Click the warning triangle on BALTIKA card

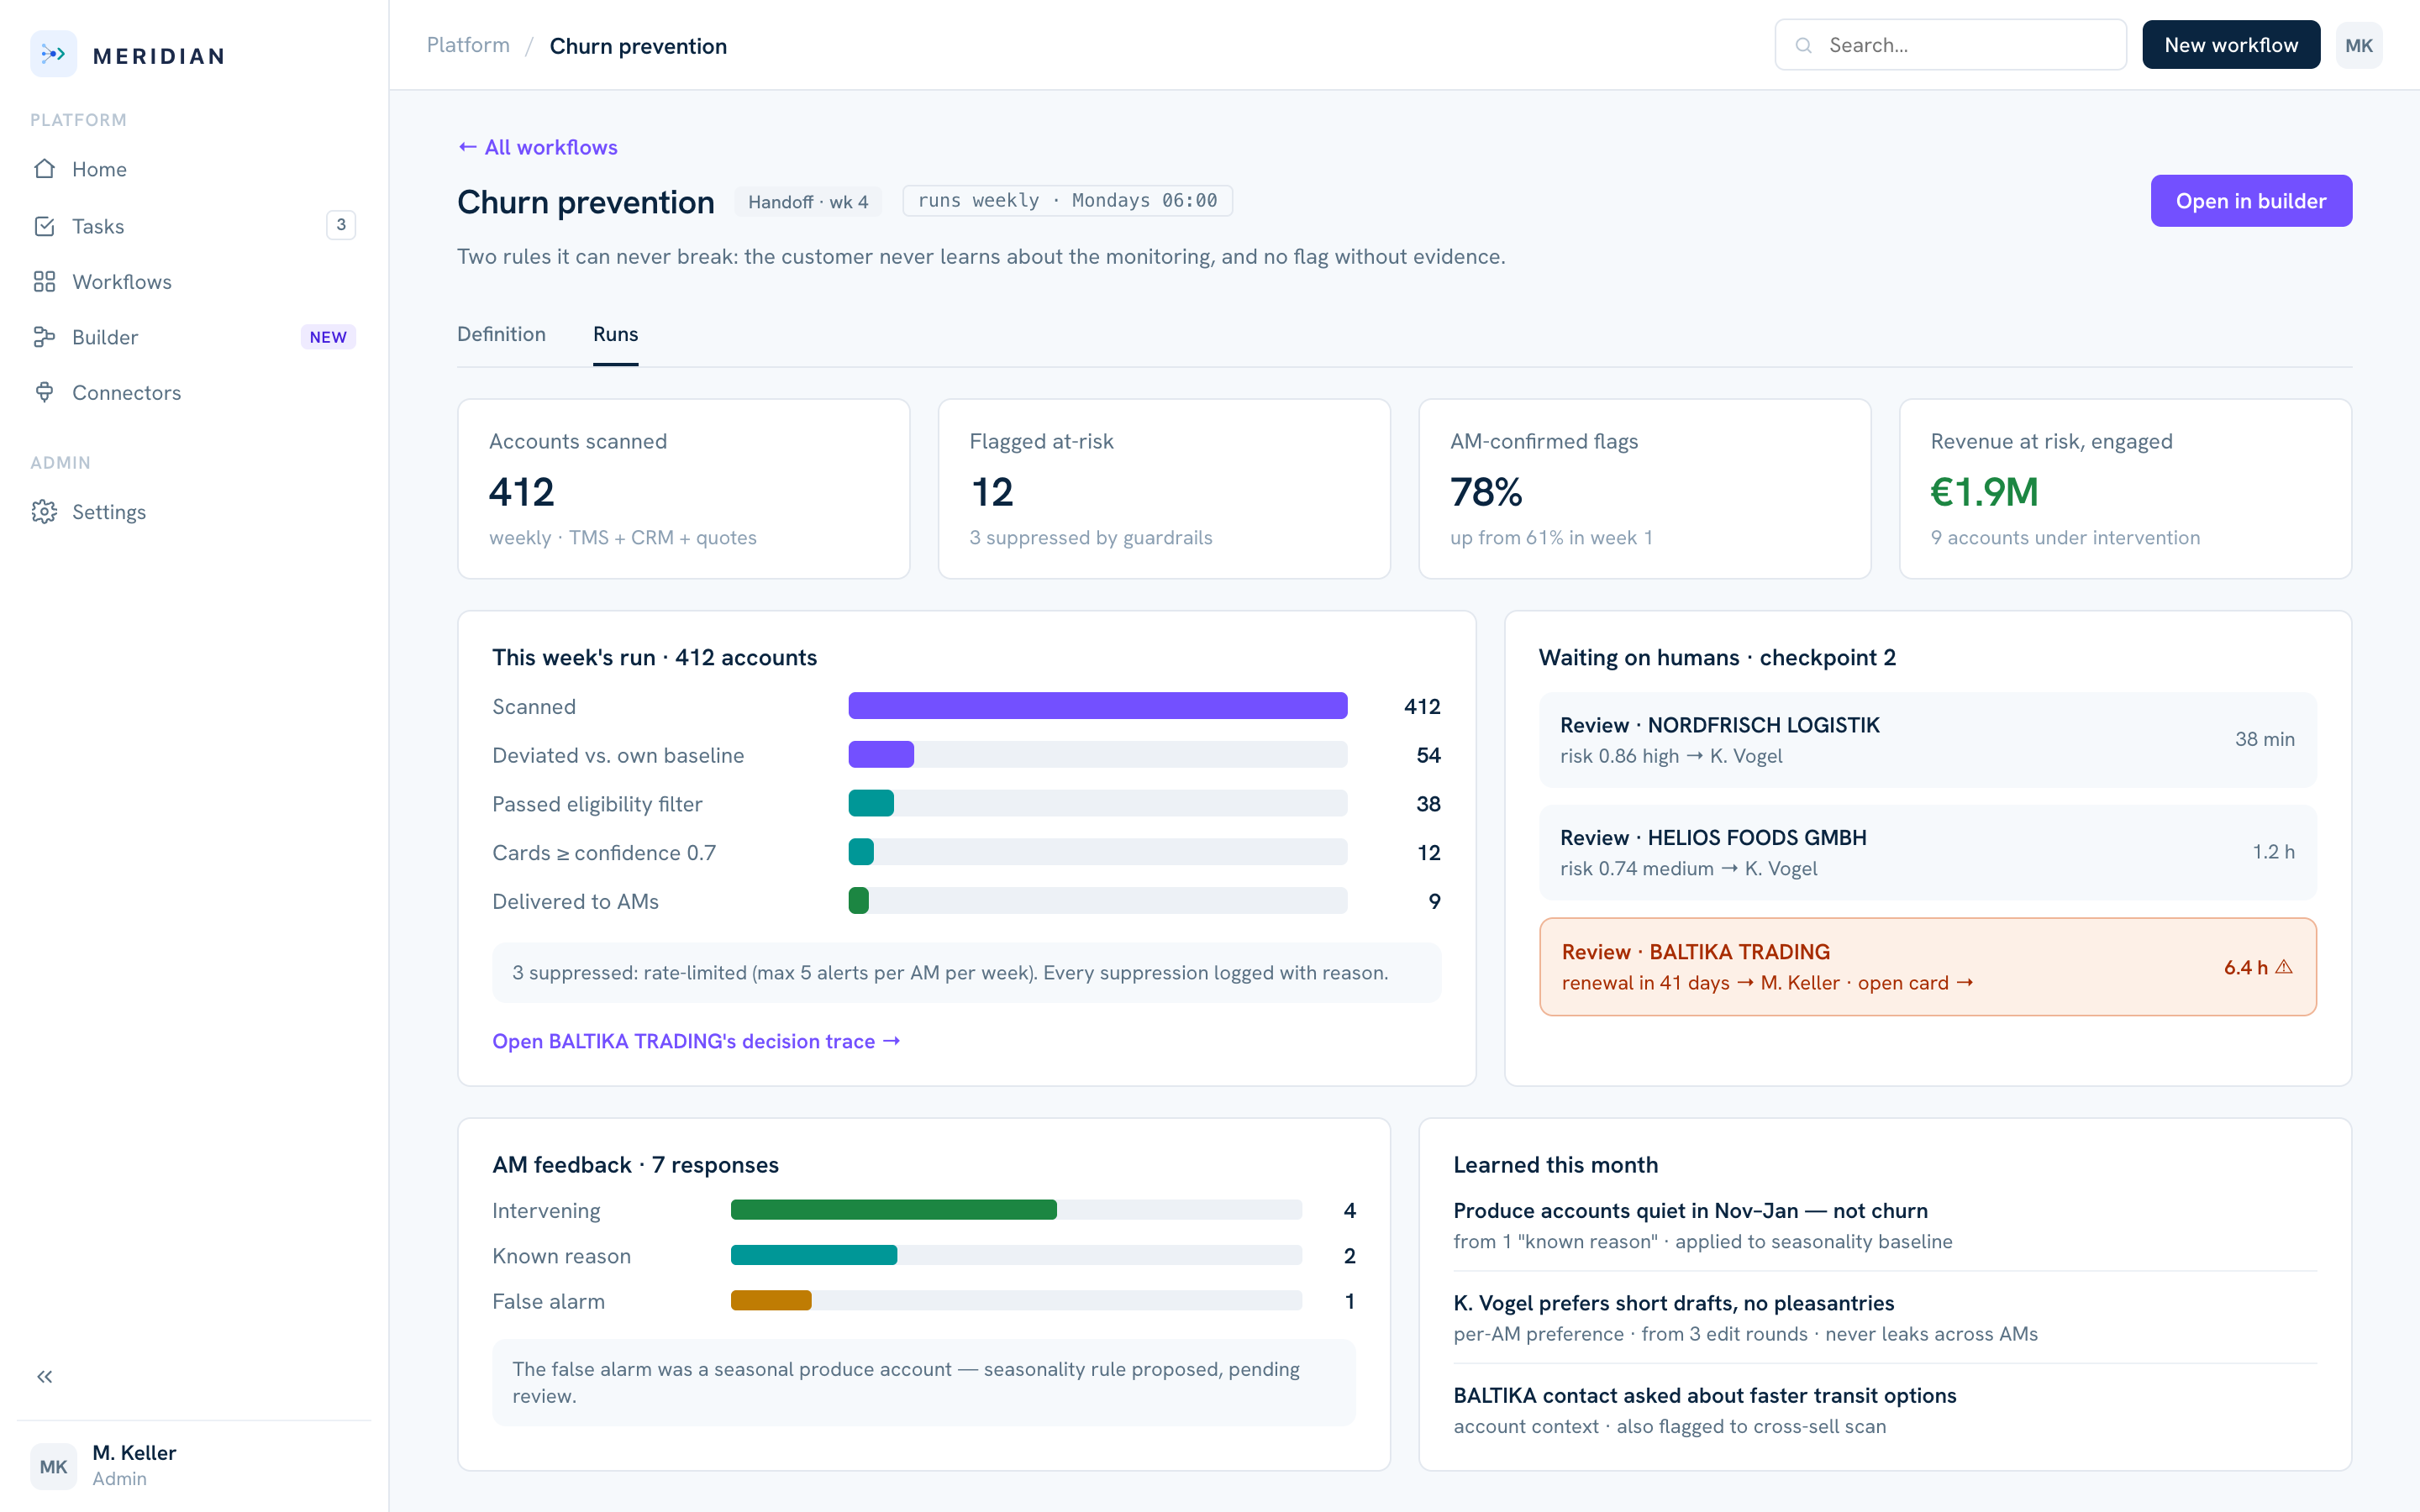2284,967
